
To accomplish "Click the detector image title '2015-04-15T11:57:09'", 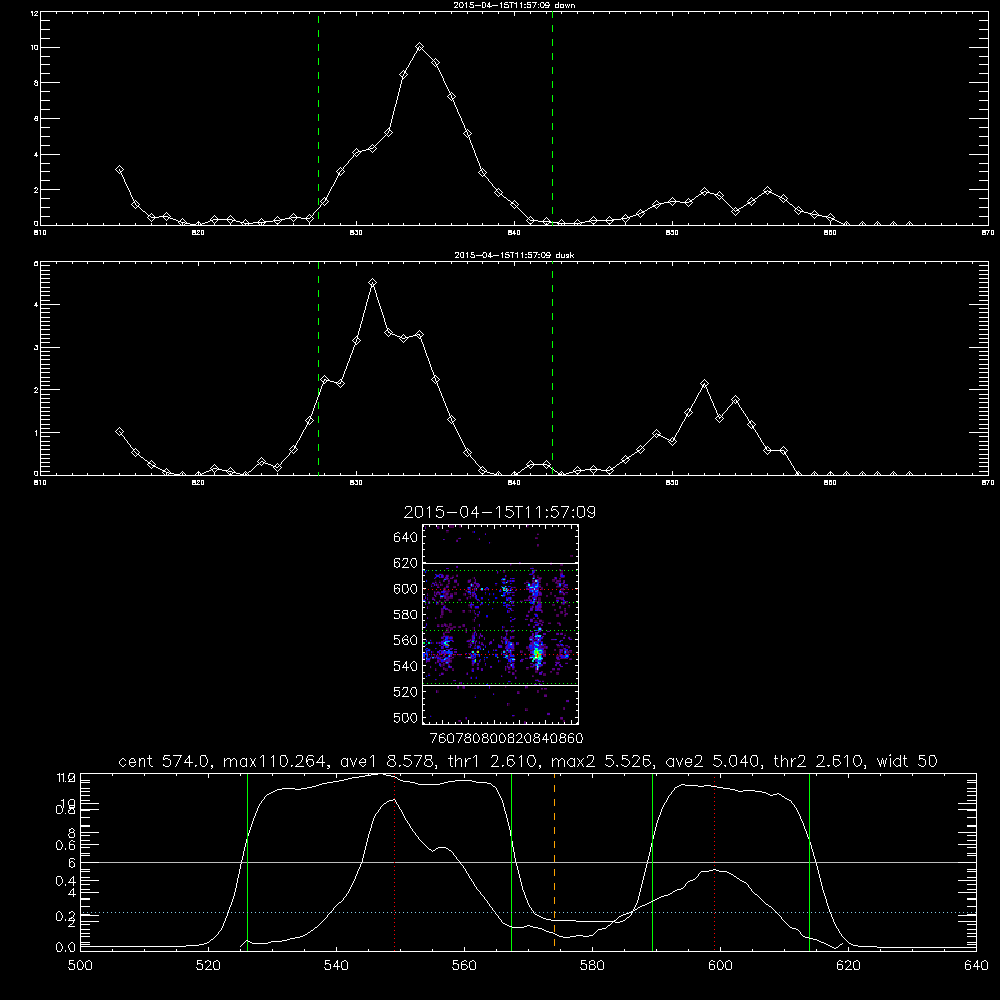I will [x=500, y=512].
